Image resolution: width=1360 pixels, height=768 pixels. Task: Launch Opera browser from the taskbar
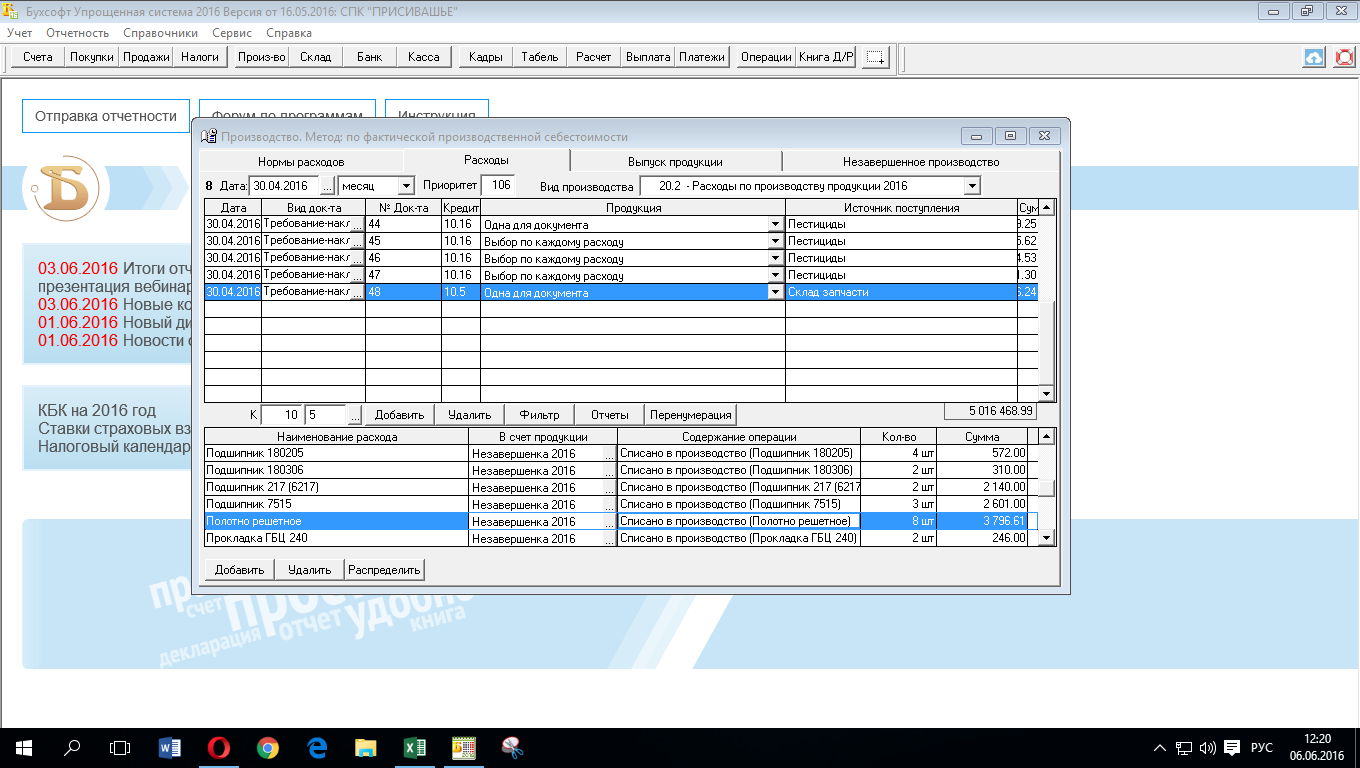click(x=219, y=747)
